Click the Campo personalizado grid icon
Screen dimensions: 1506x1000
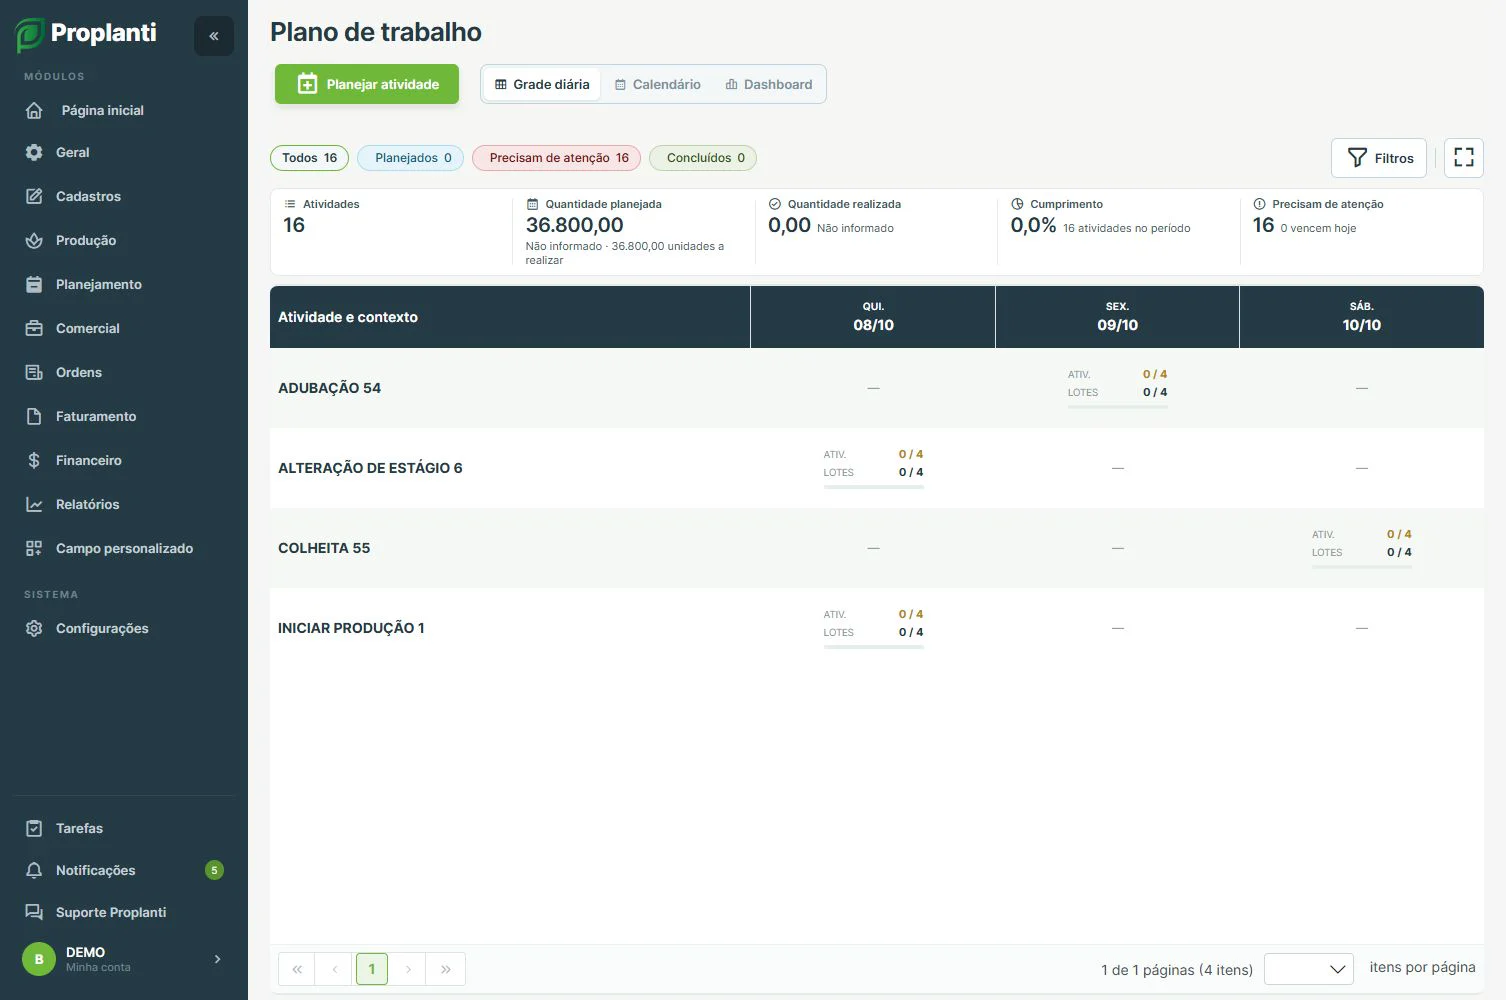click(x=34, y=548)
